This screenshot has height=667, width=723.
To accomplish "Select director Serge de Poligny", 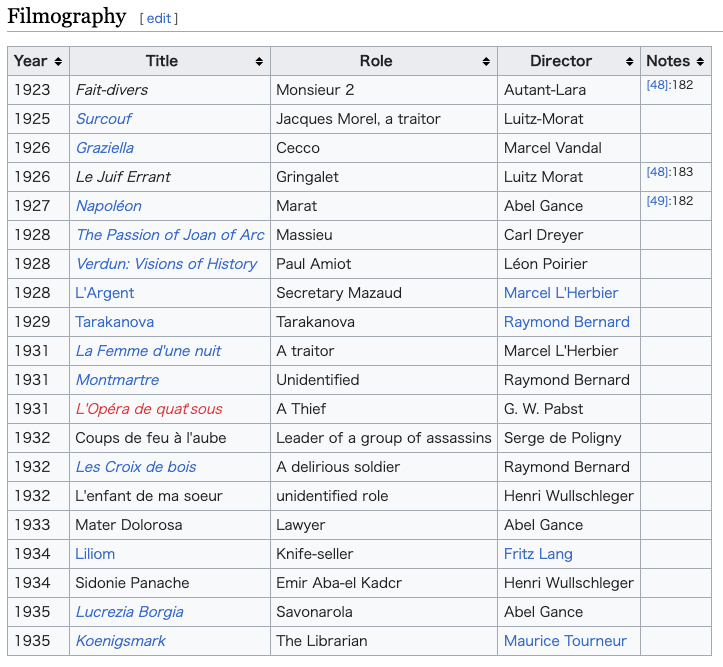I will click(x=563, y=438).
